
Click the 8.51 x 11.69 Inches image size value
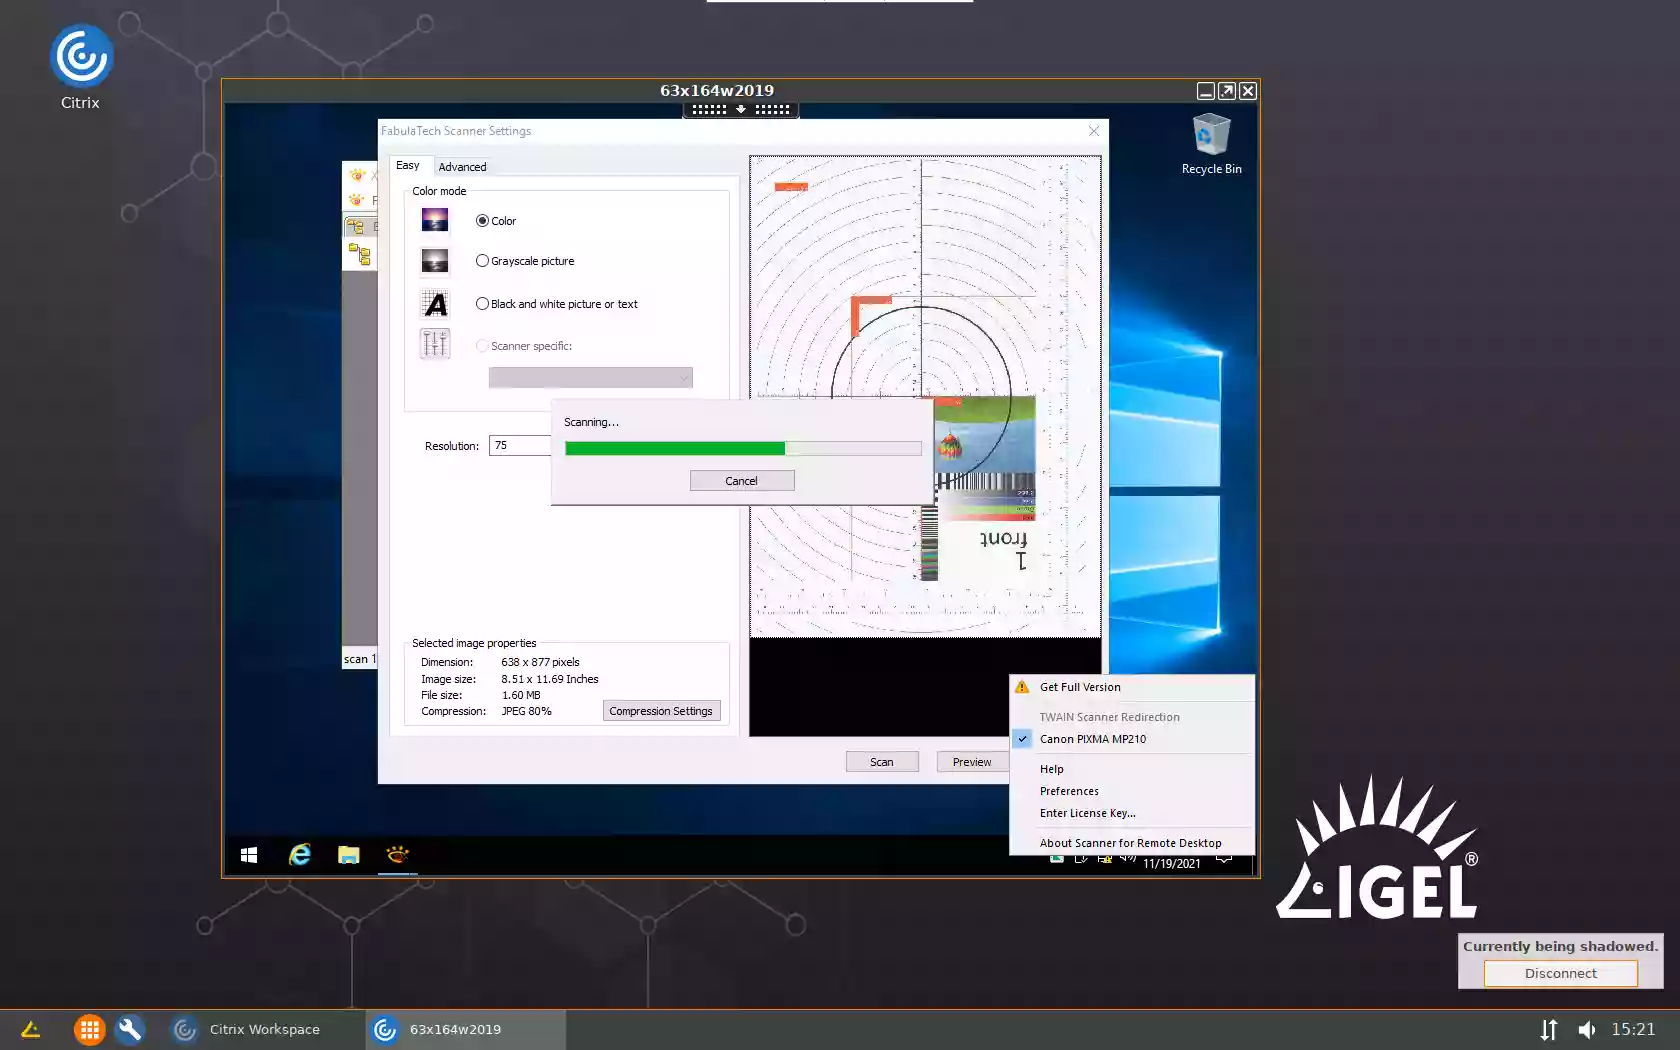coord(550,679)
